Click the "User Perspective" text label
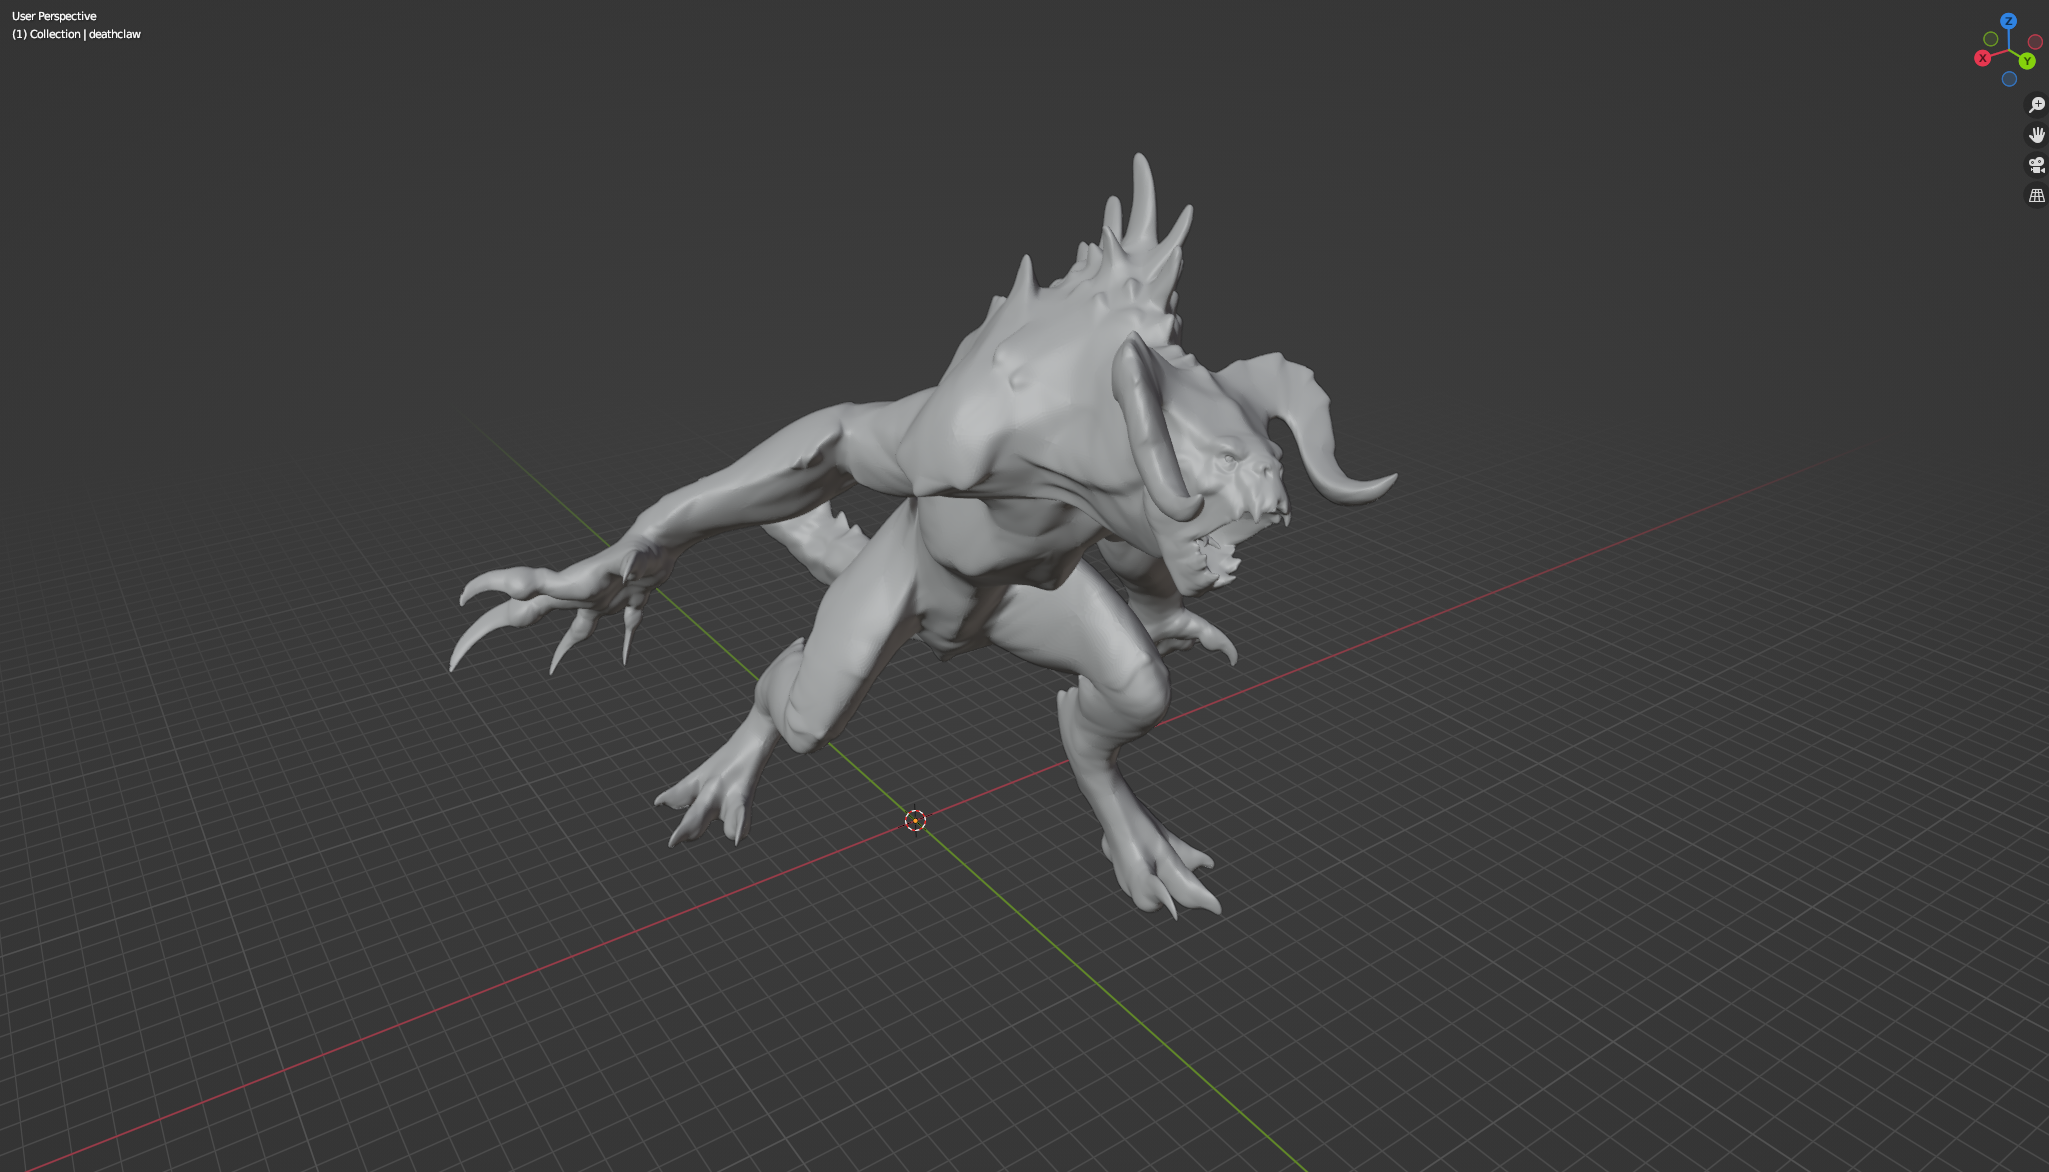2049x1172 pixels. 54,16
